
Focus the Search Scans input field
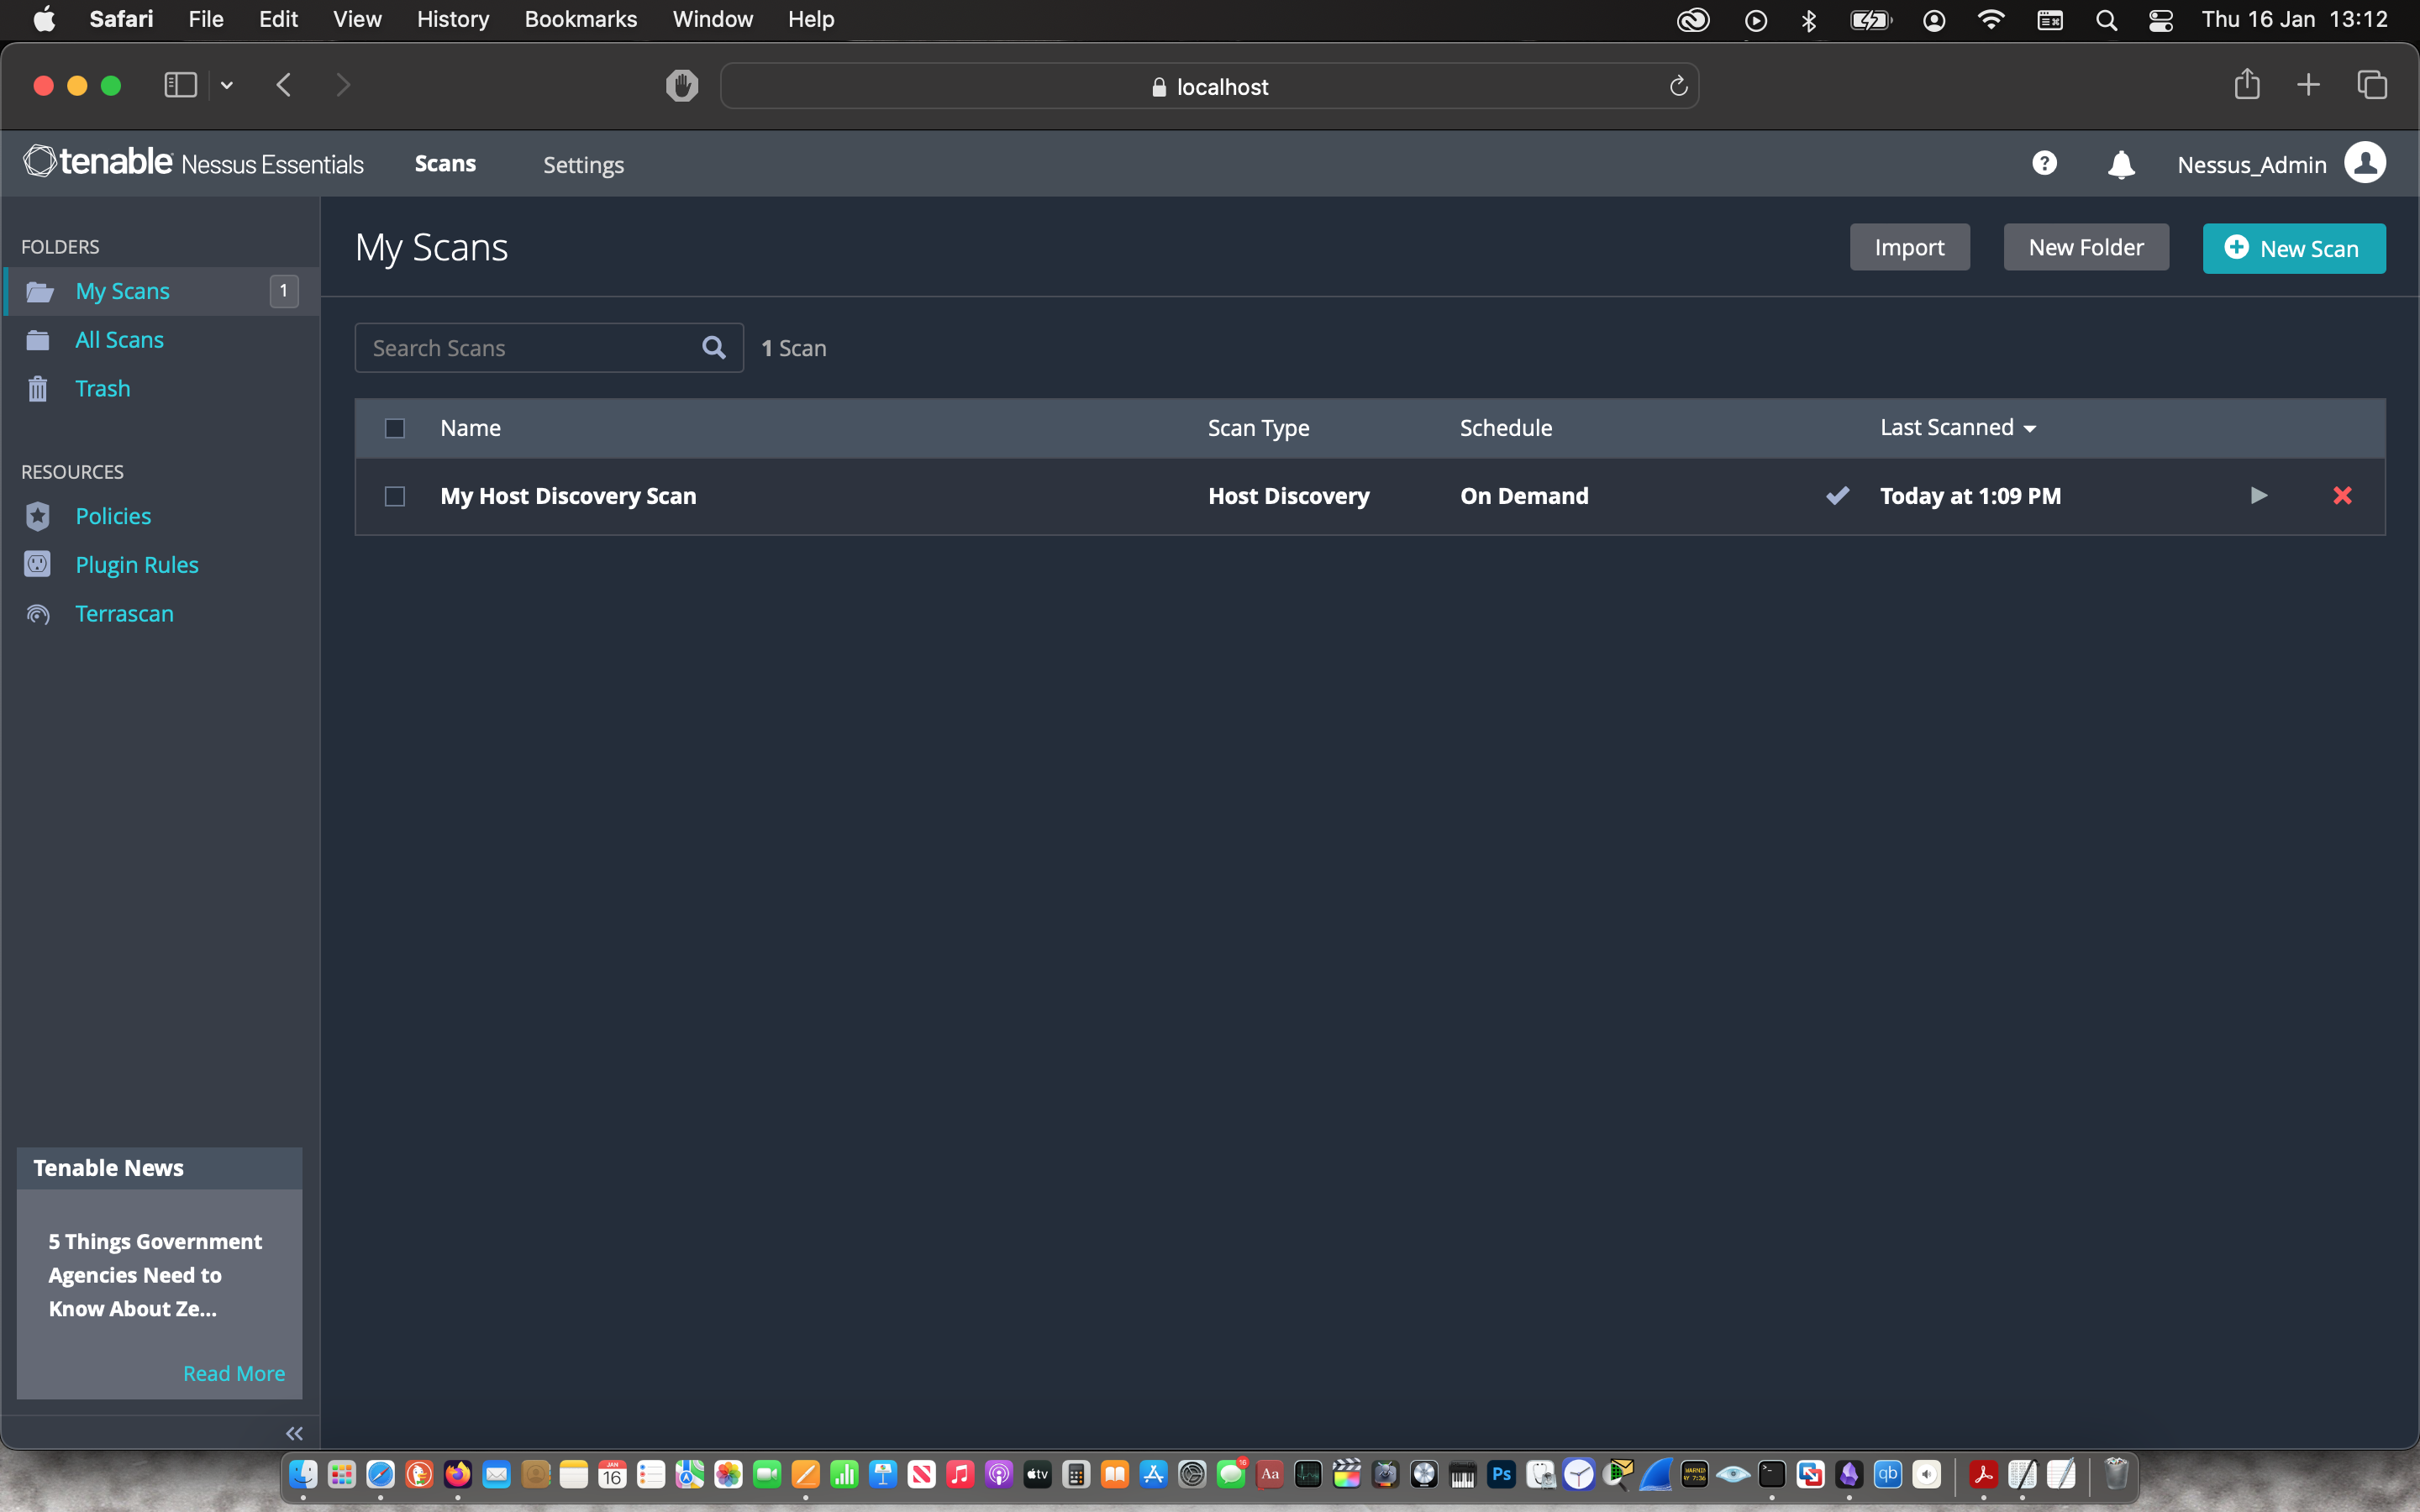tap(530, 348)
